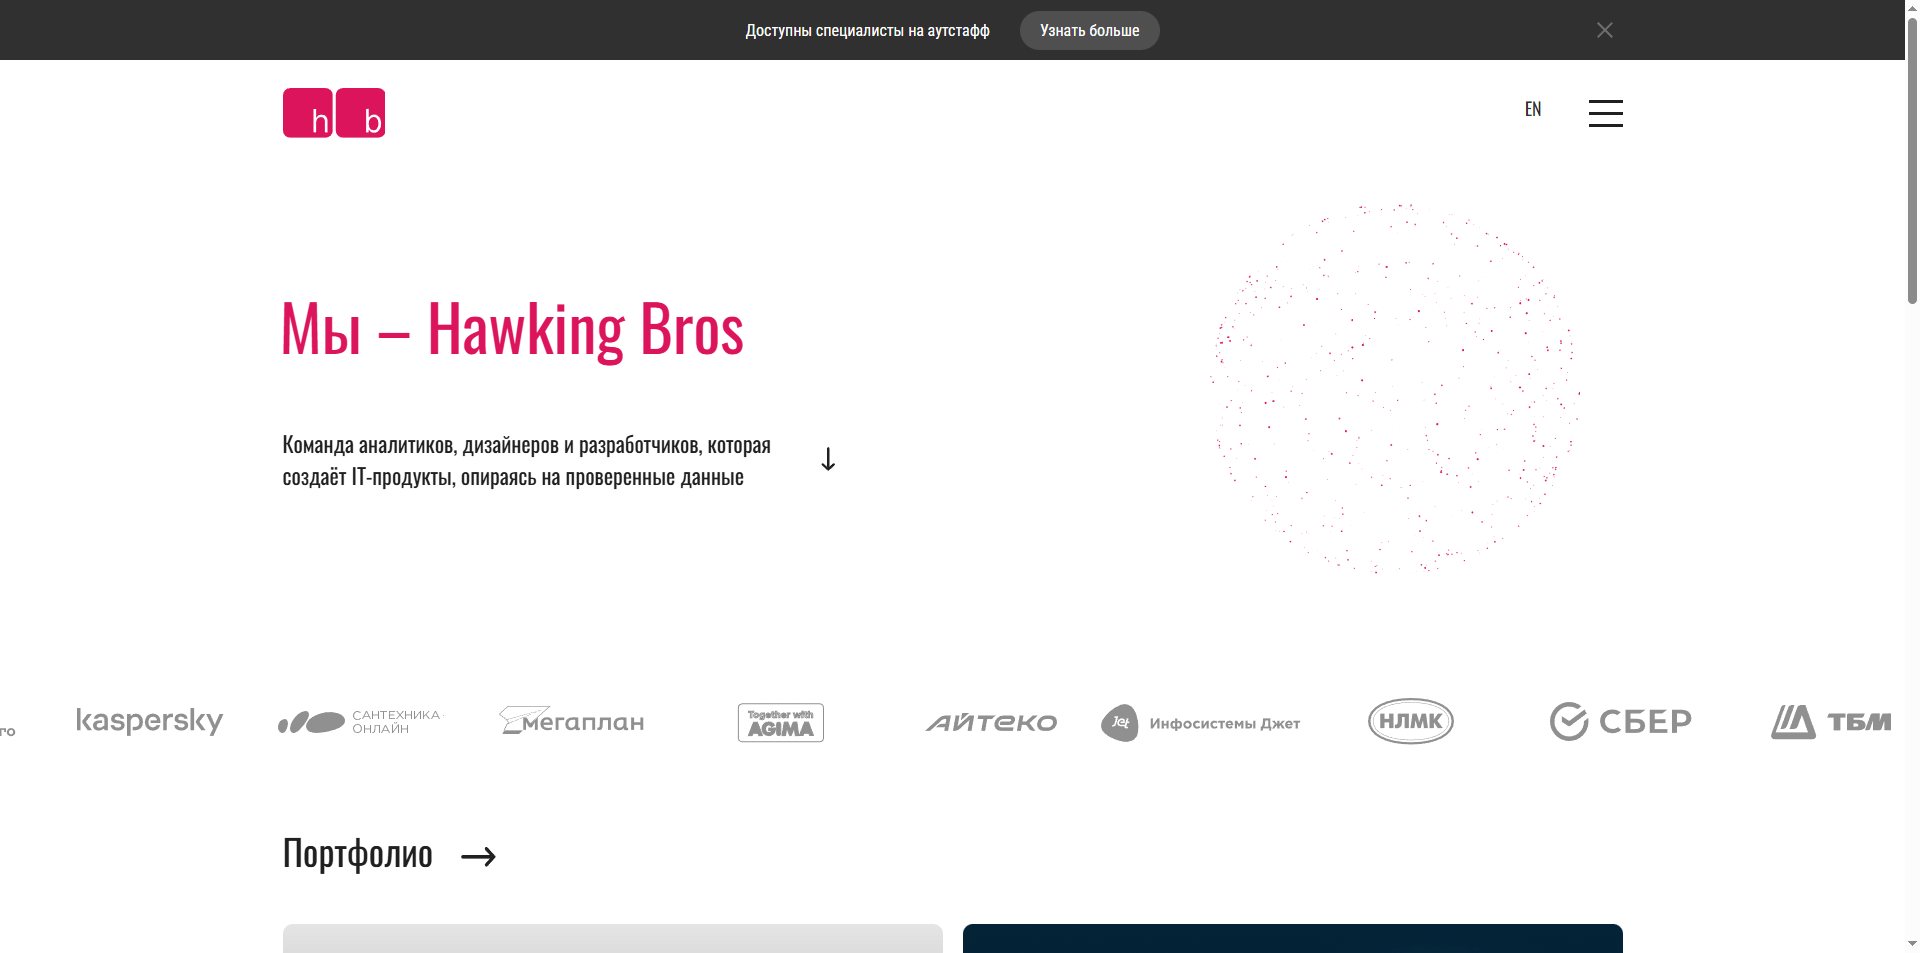Click the Инфосистемы Джет logo
Viewport: 1920px width, 953px height.
1200,722
